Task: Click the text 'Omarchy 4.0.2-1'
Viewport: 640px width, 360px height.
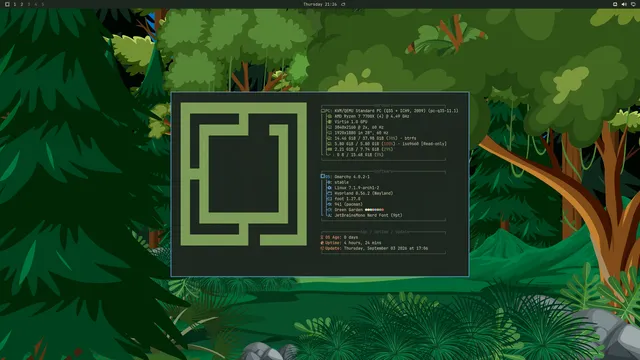Action: click(352, 177)
